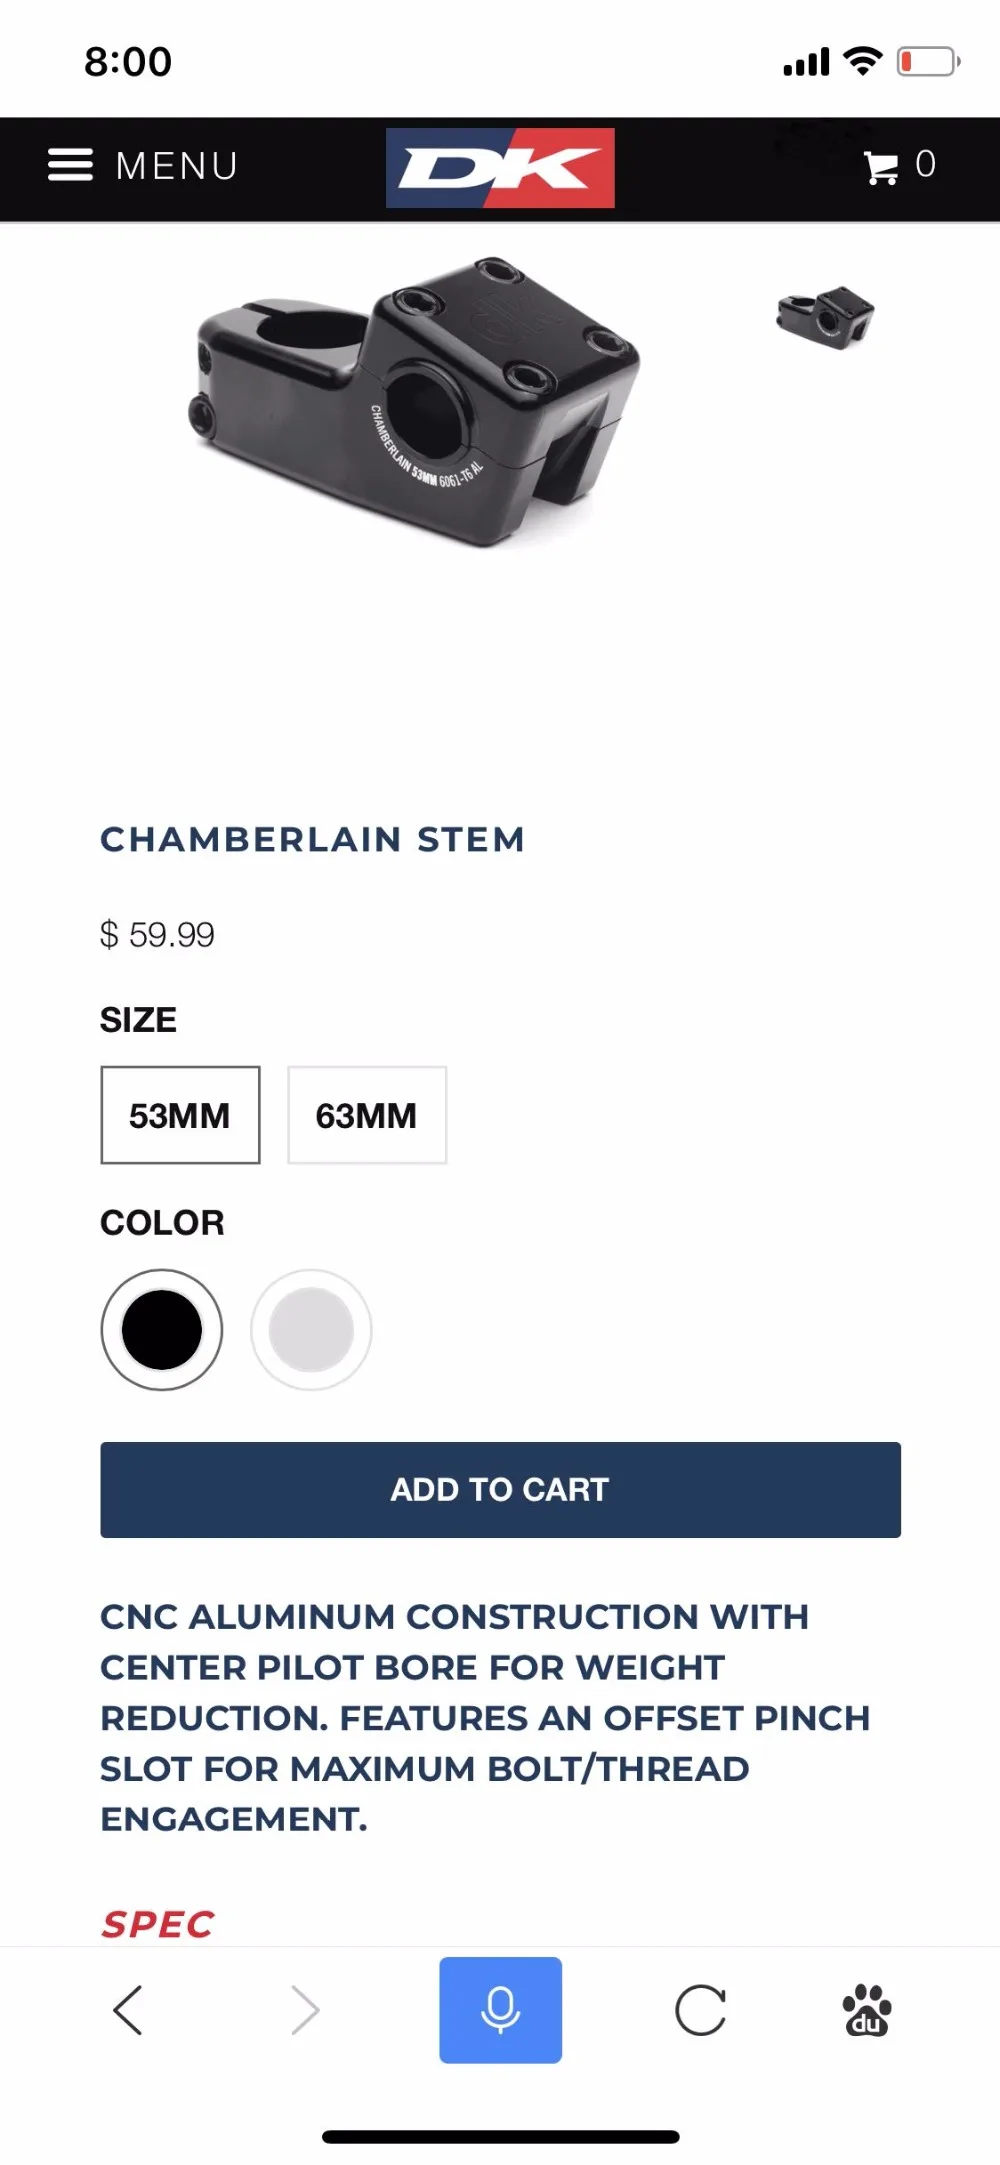This screenshot has height=2165, width=1000.
Task: Start voice search with the microphone button
Action: (x=500, y=2010)
